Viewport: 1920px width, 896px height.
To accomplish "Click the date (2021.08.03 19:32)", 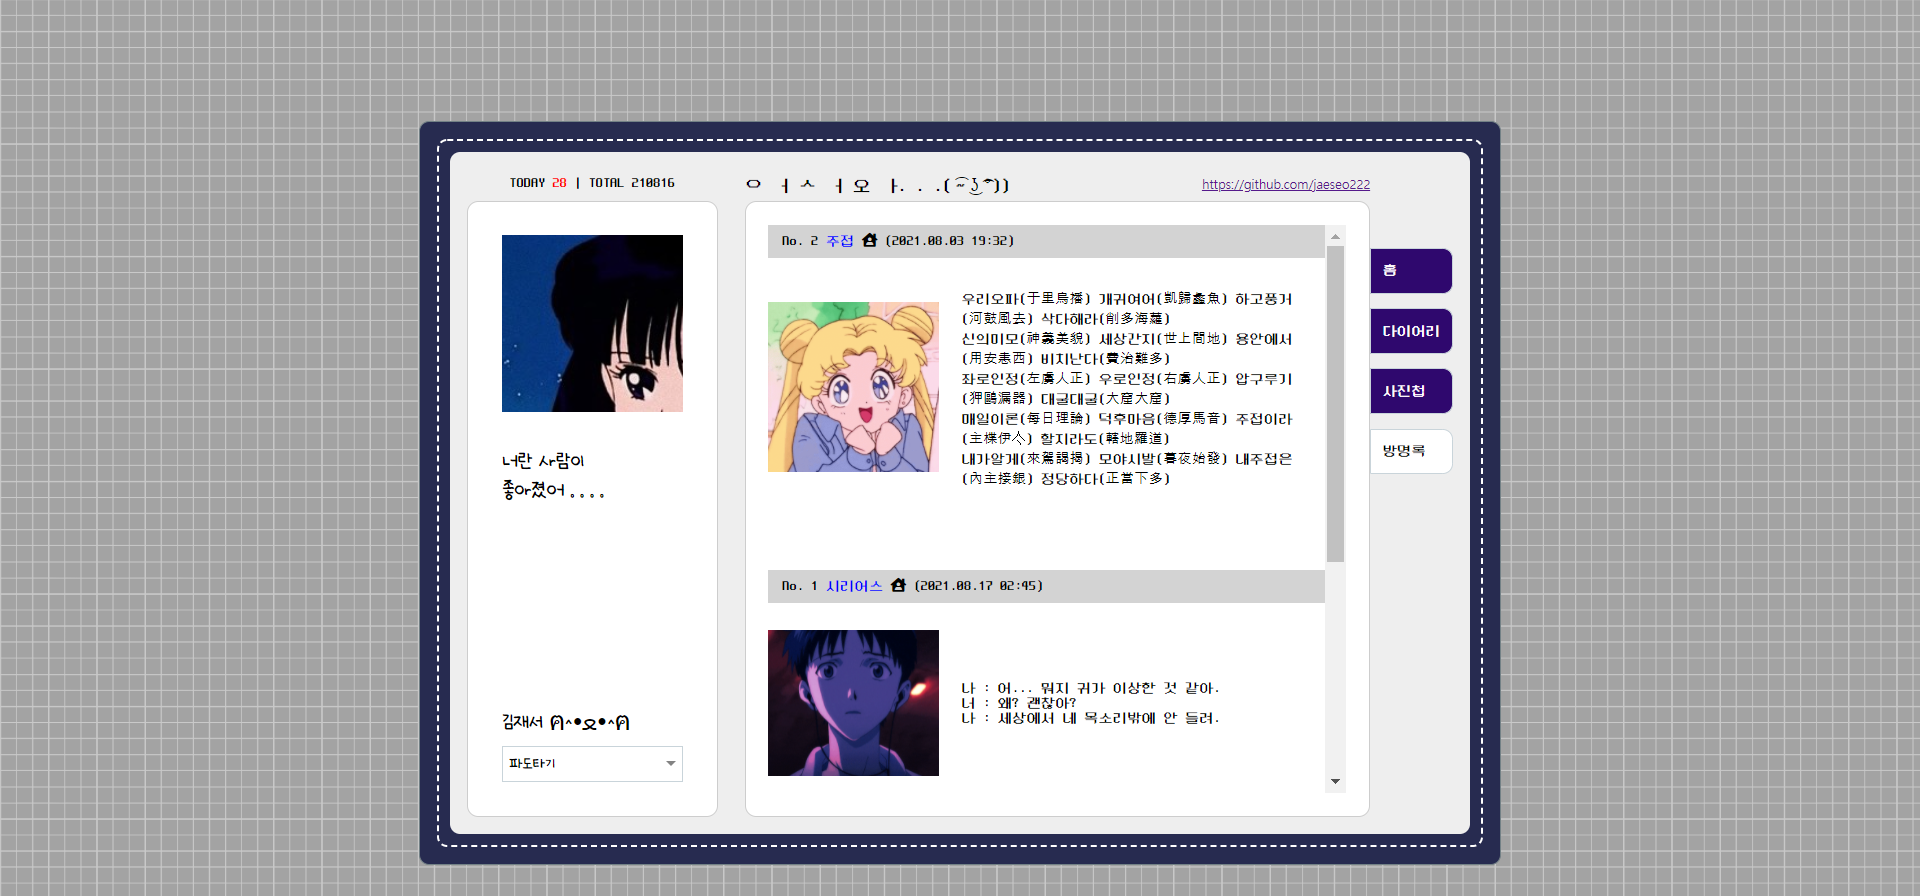I will (x=950, y=241).
